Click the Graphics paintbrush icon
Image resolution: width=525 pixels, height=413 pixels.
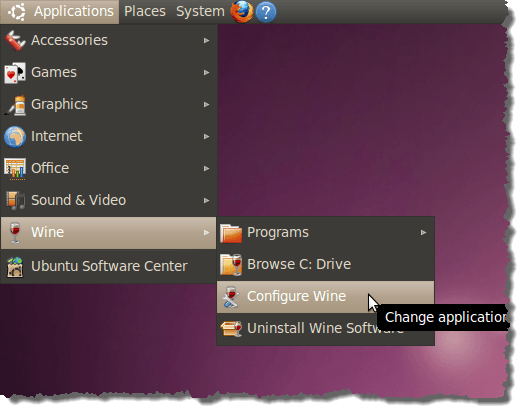15,105
